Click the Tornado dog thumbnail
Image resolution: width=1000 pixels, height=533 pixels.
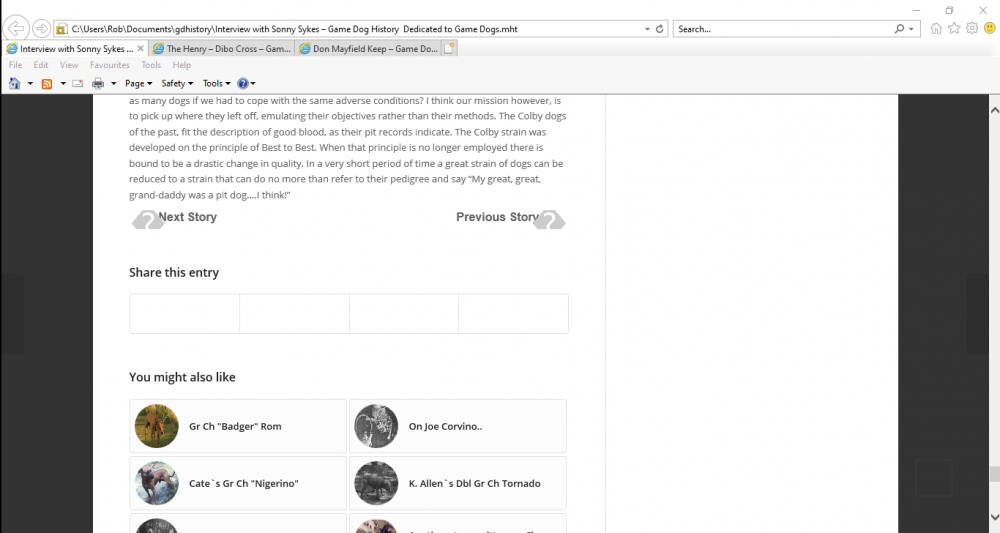[x=376, y=483]
